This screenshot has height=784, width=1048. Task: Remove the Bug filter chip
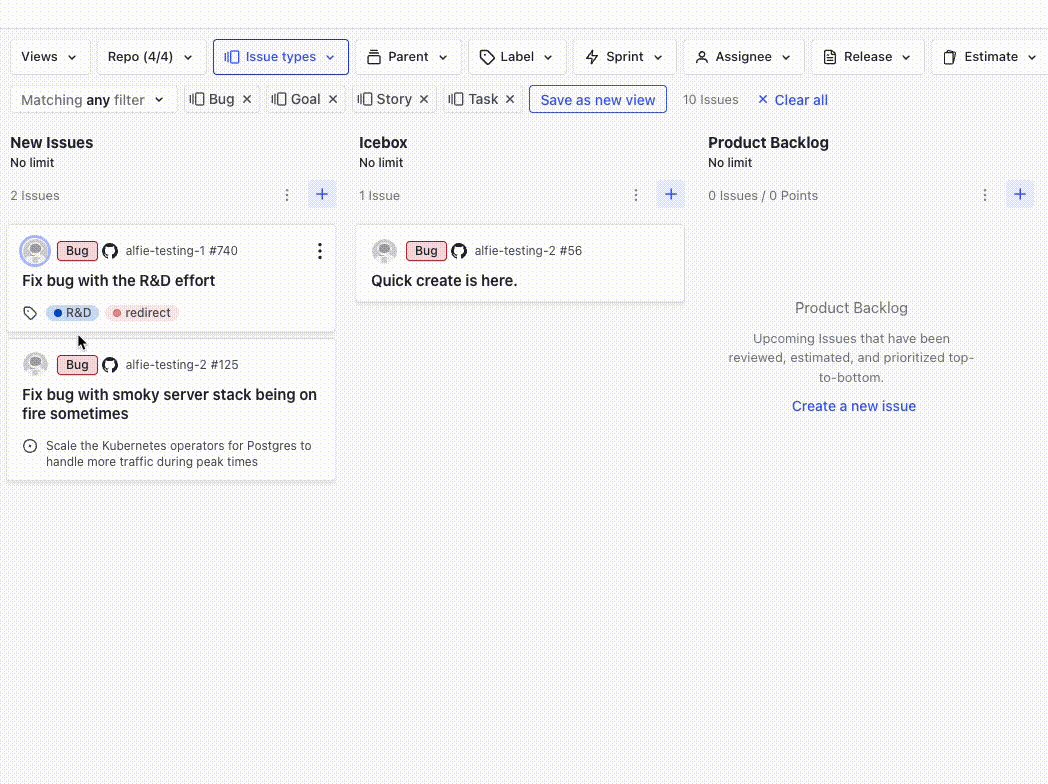(x=247, y=100)
